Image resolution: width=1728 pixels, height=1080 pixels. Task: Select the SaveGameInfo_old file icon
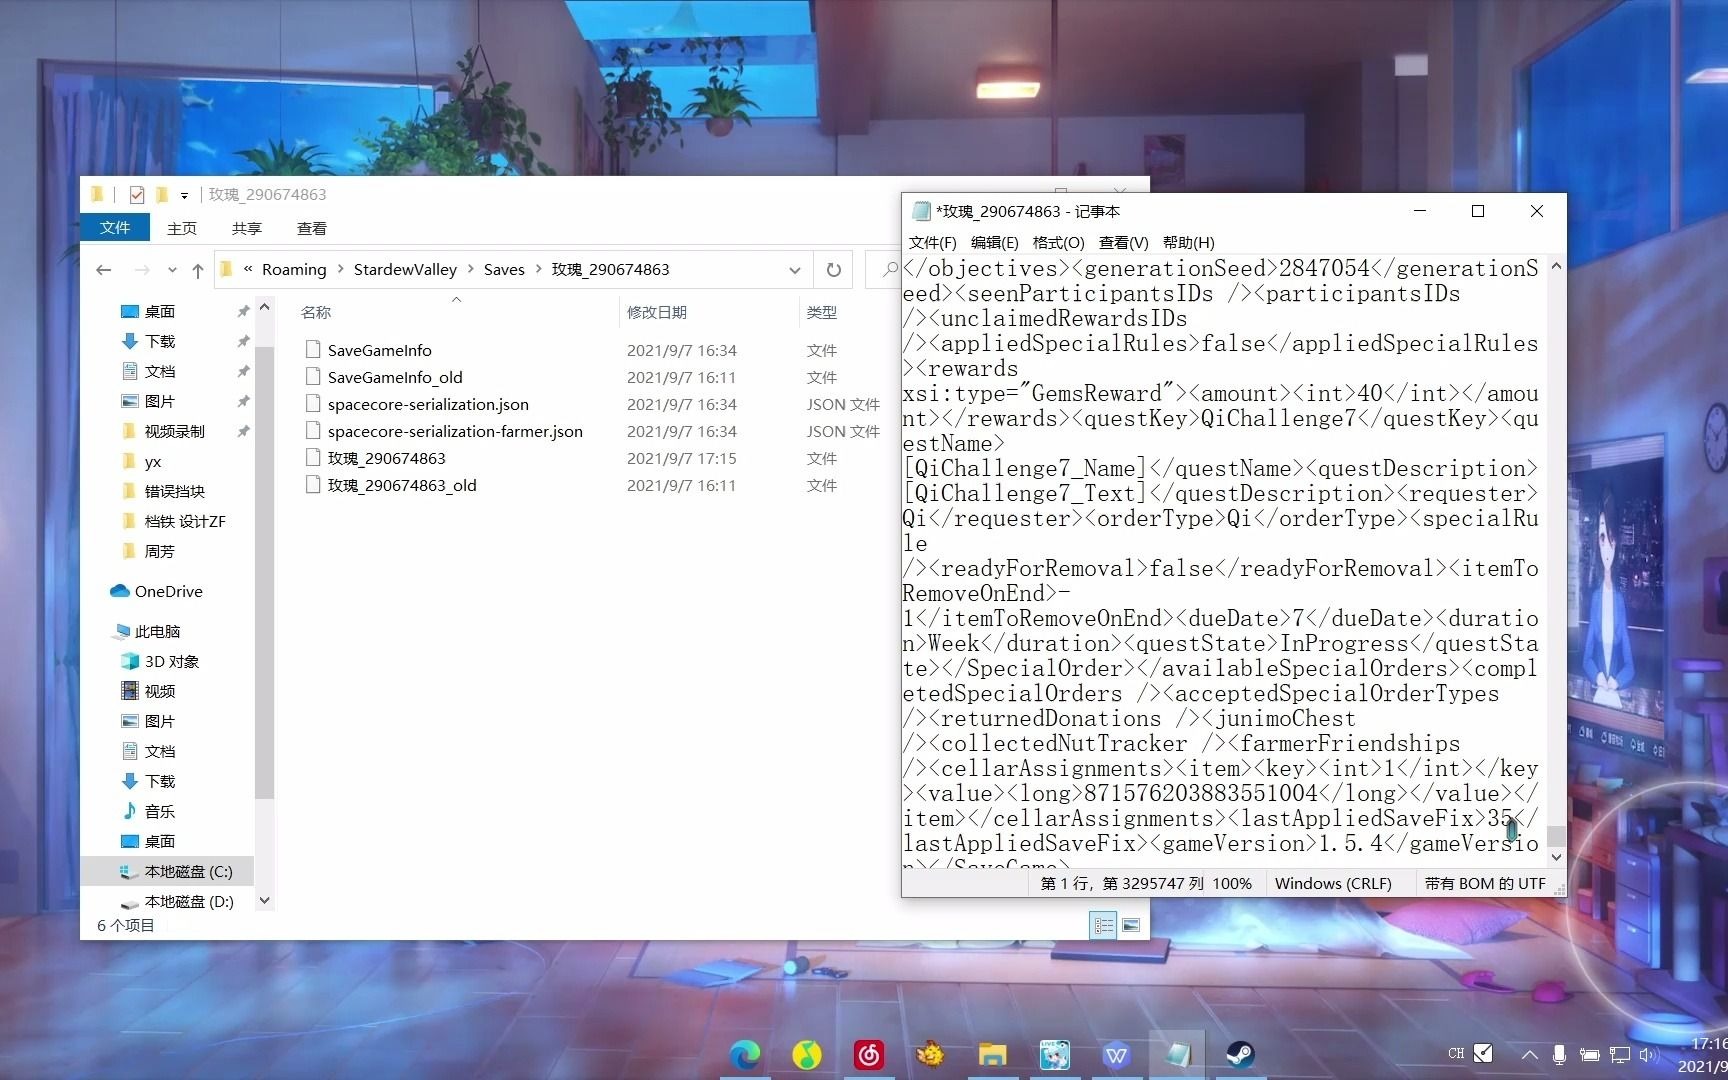pyautogui.click(x=313, y=377)
